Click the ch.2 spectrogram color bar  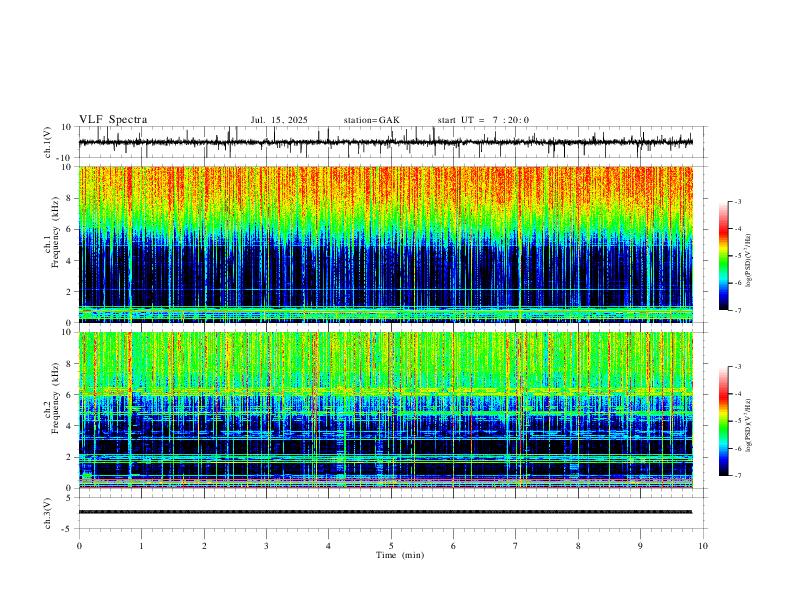tap(724, 421)
